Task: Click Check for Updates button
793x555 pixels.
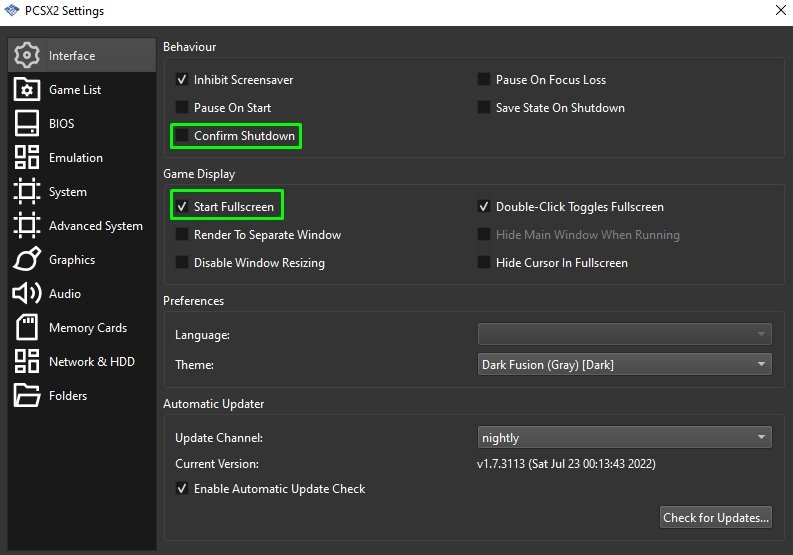Action: click(x=716, y=517)
